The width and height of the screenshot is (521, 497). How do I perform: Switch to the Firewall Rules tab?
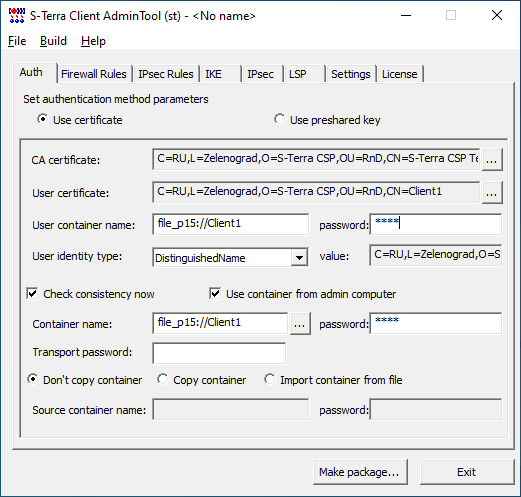[94, 74]
